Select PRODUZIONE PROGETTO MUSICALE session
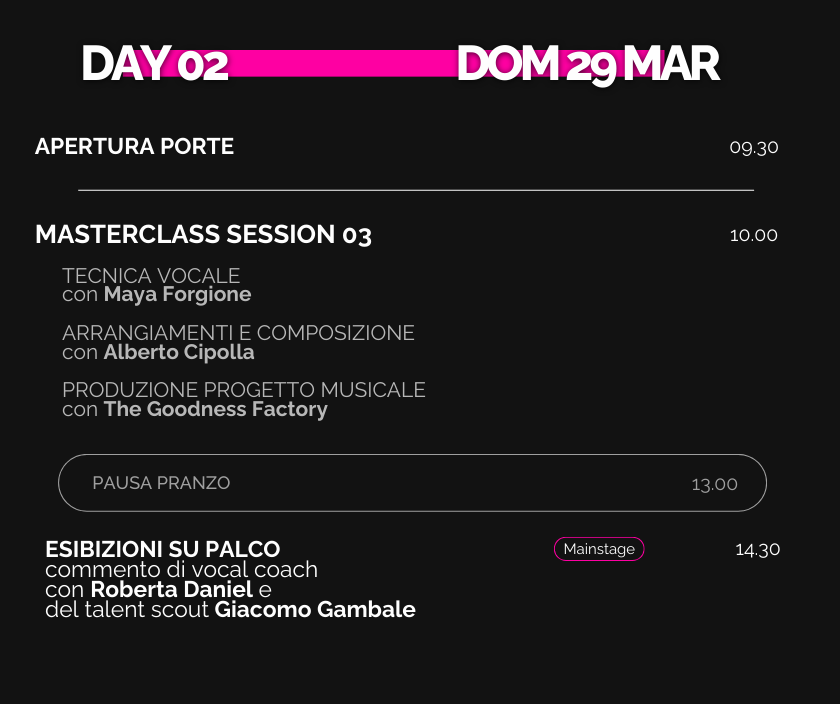 coord(244,390)
